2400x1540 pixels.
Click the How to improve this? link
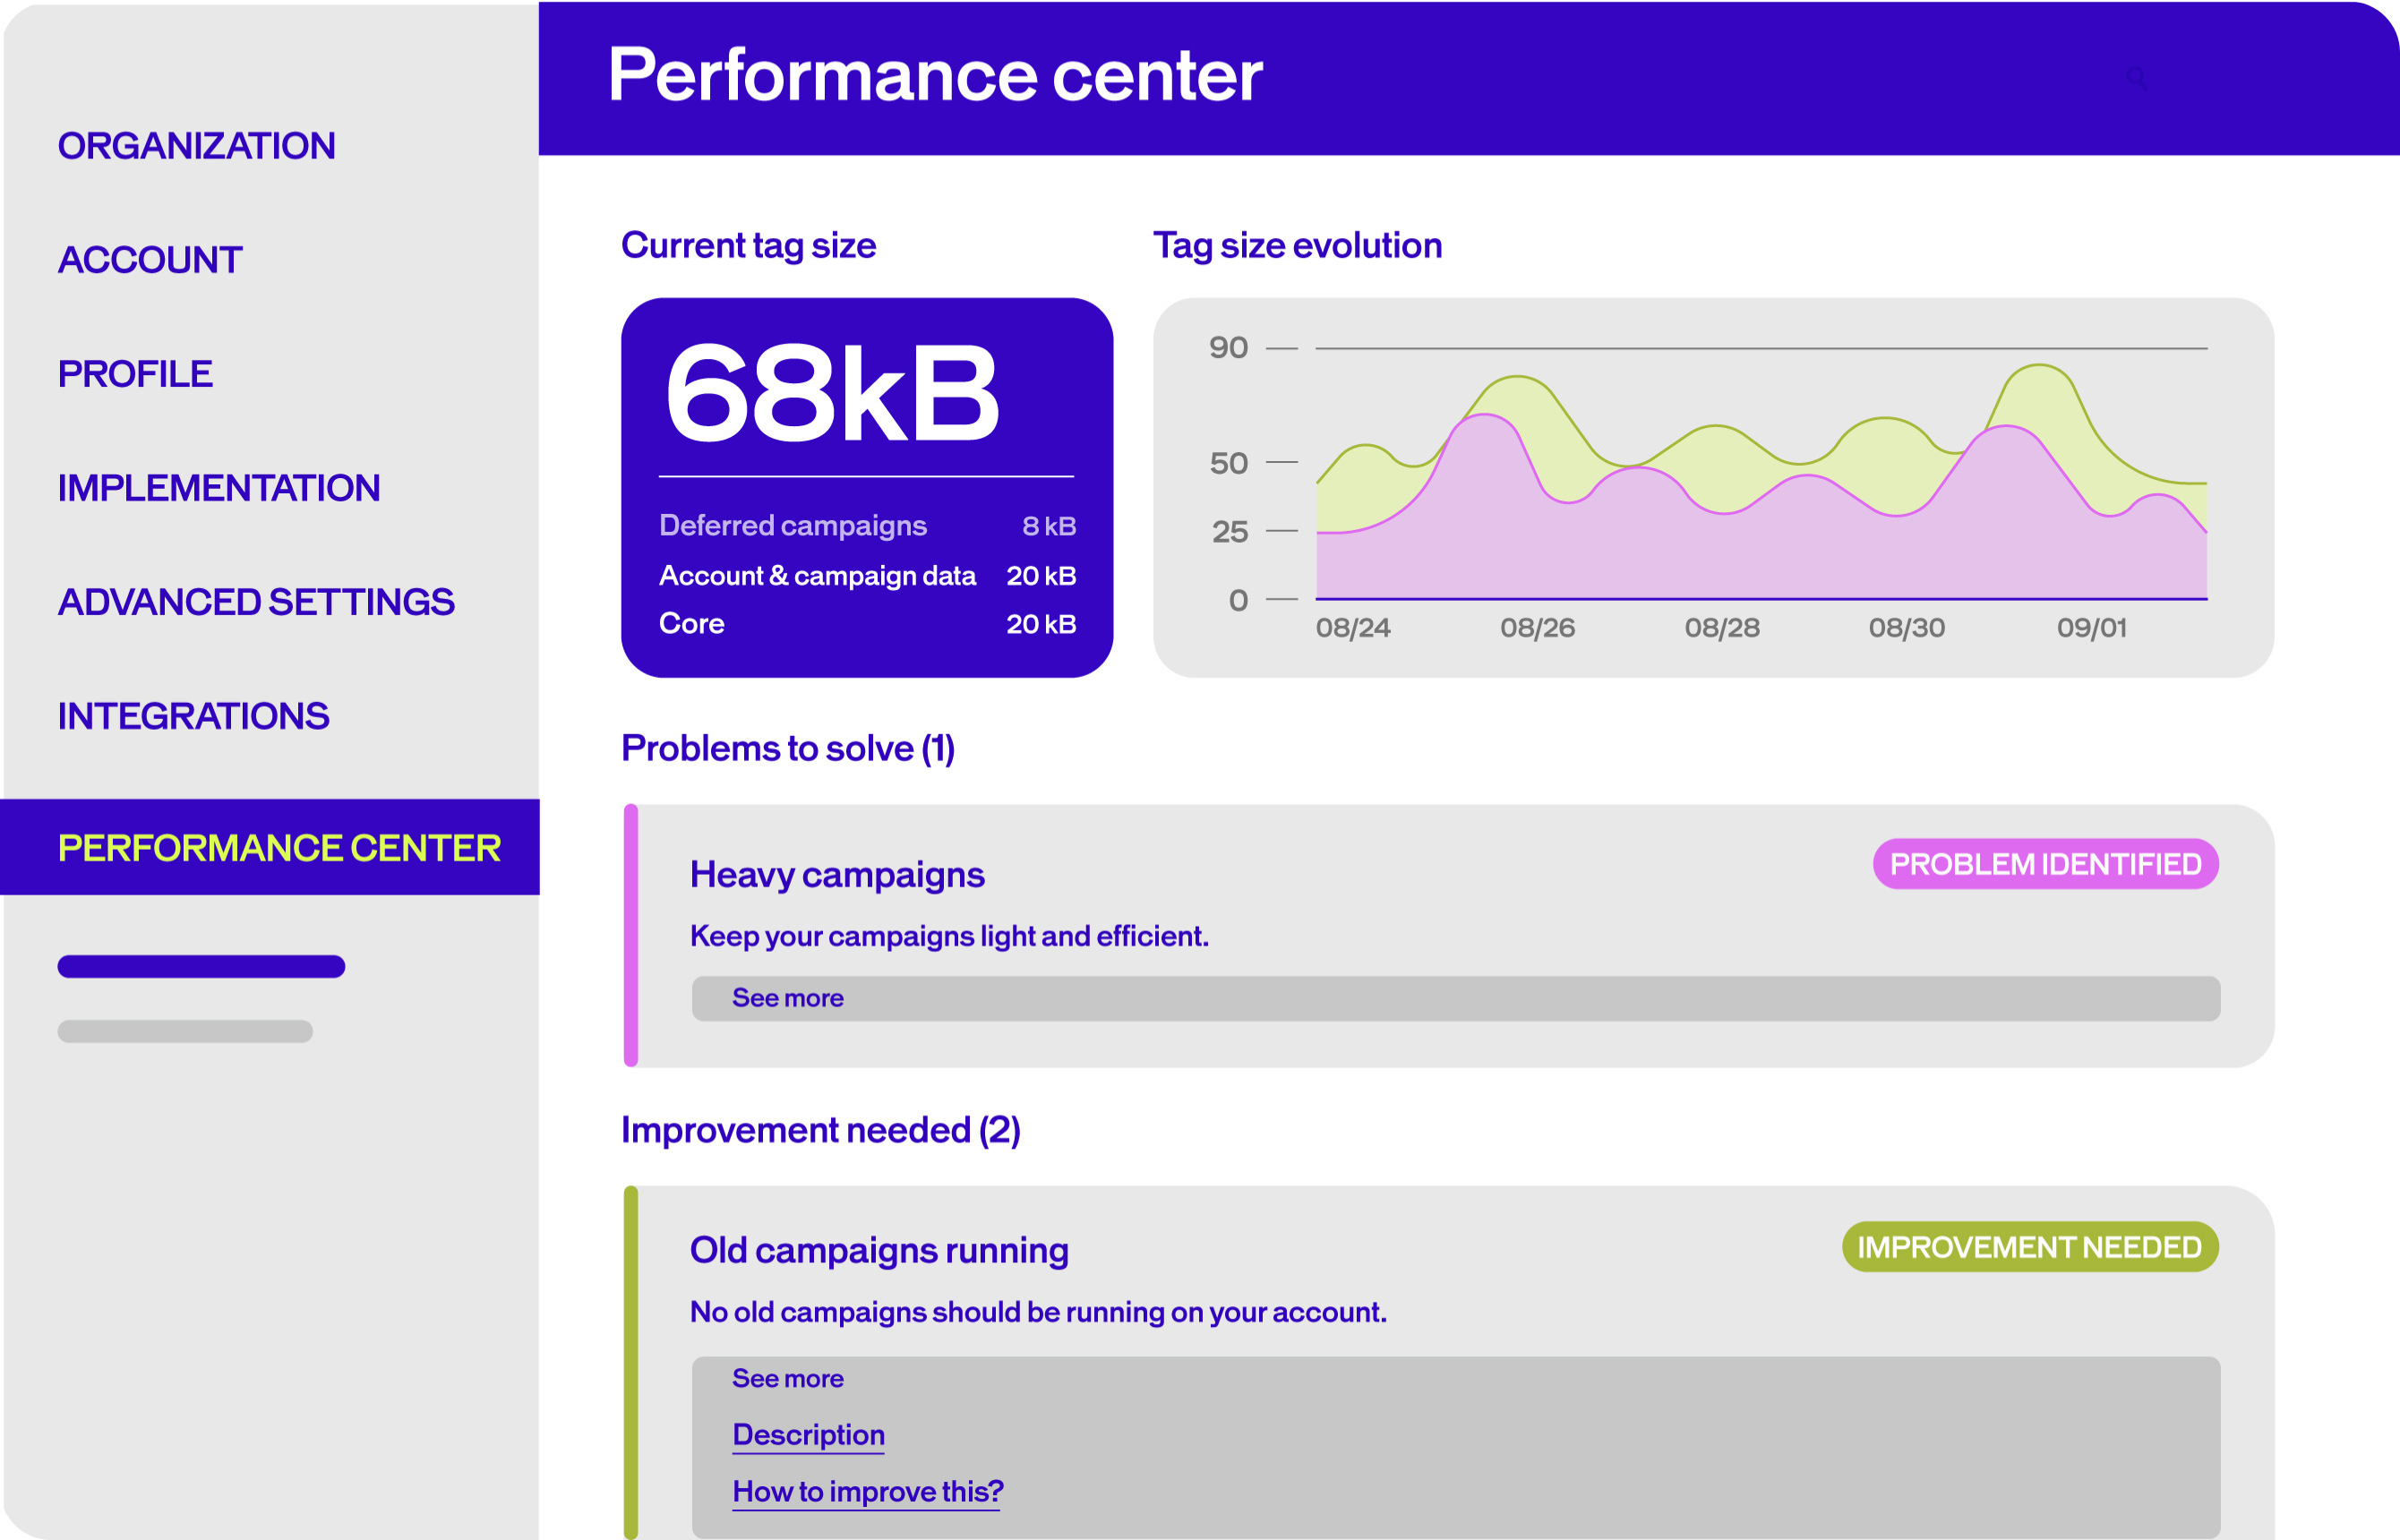tap(867, 1491)
